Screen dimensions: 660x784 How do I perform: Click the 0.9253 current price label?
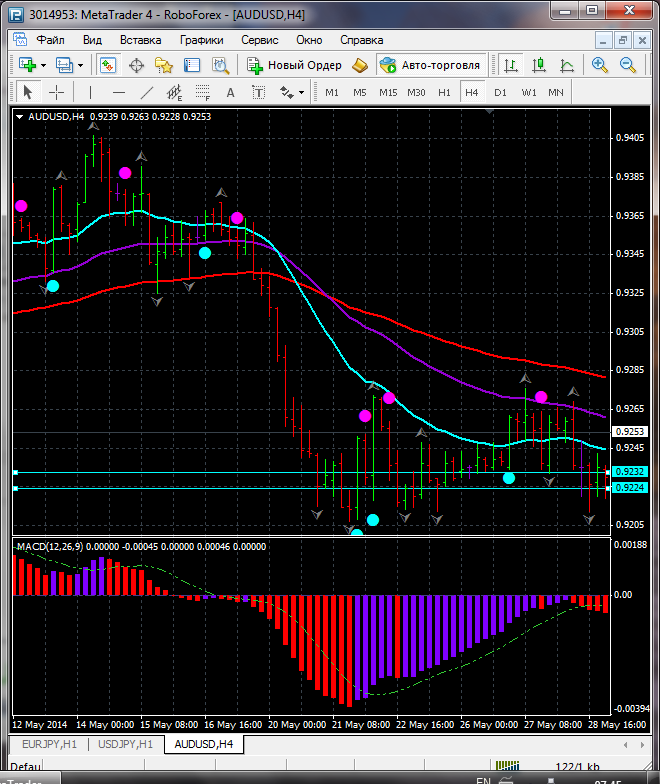(630, 432)
